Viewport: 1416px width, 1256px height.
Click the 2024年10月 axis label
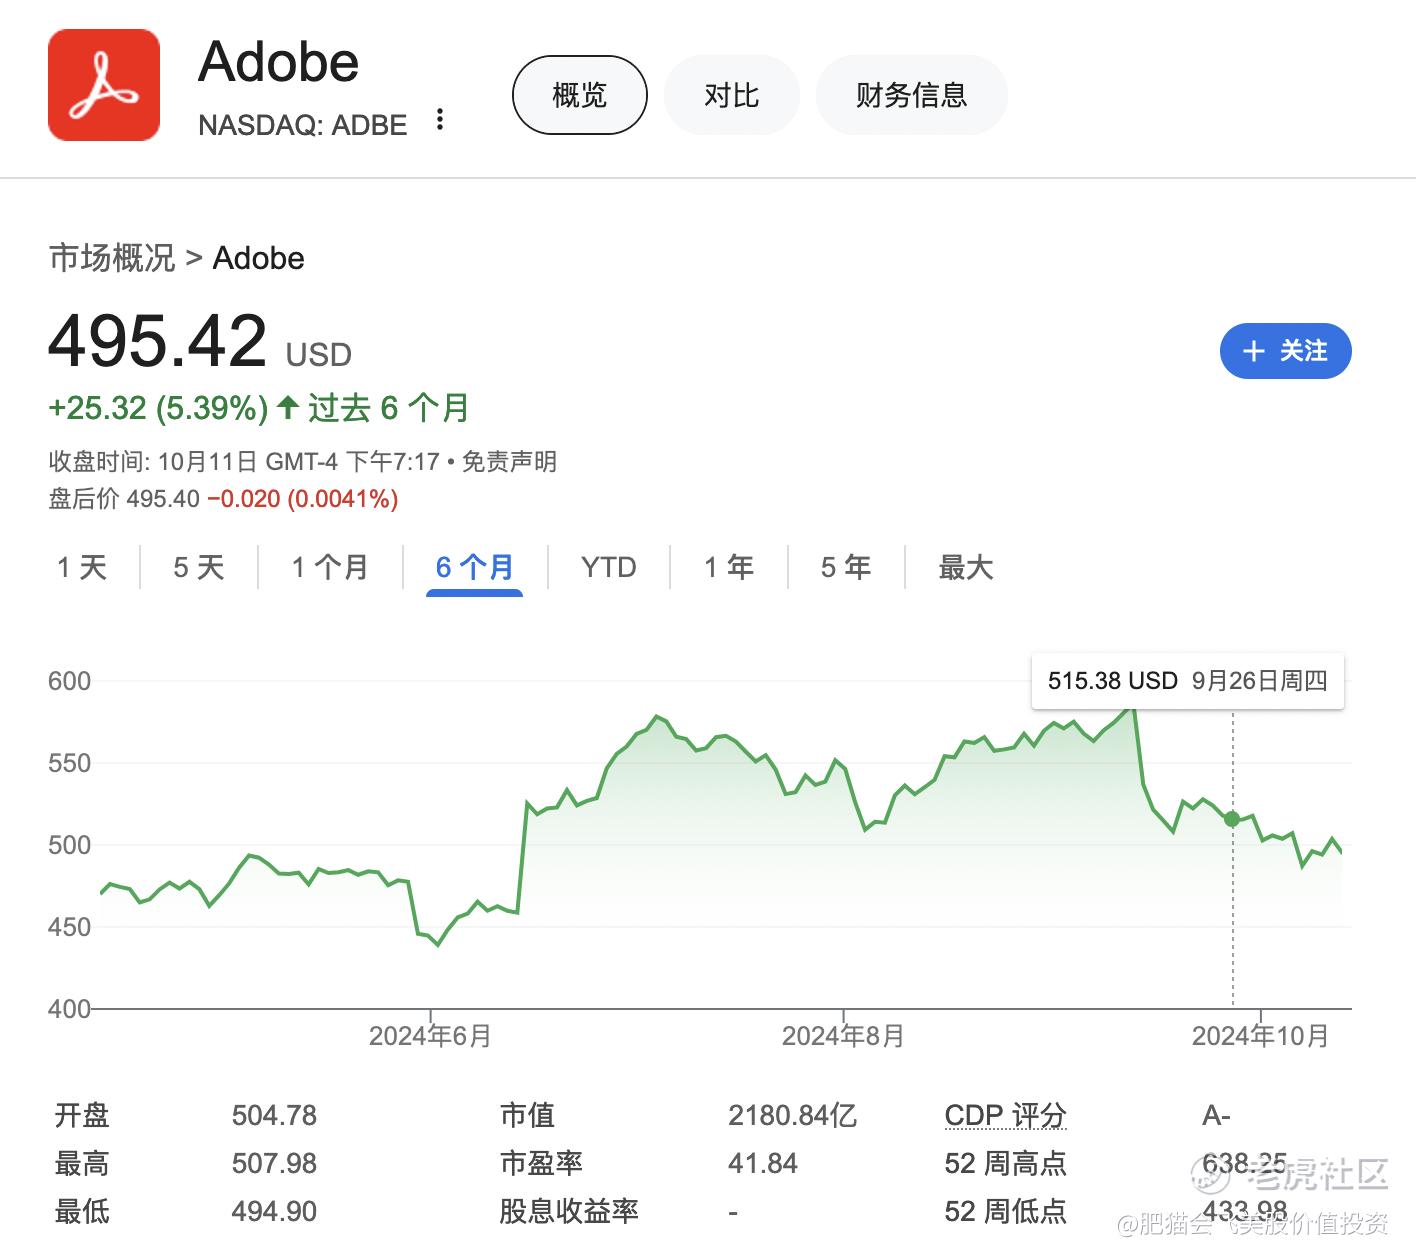(x=1260, y=1036)
